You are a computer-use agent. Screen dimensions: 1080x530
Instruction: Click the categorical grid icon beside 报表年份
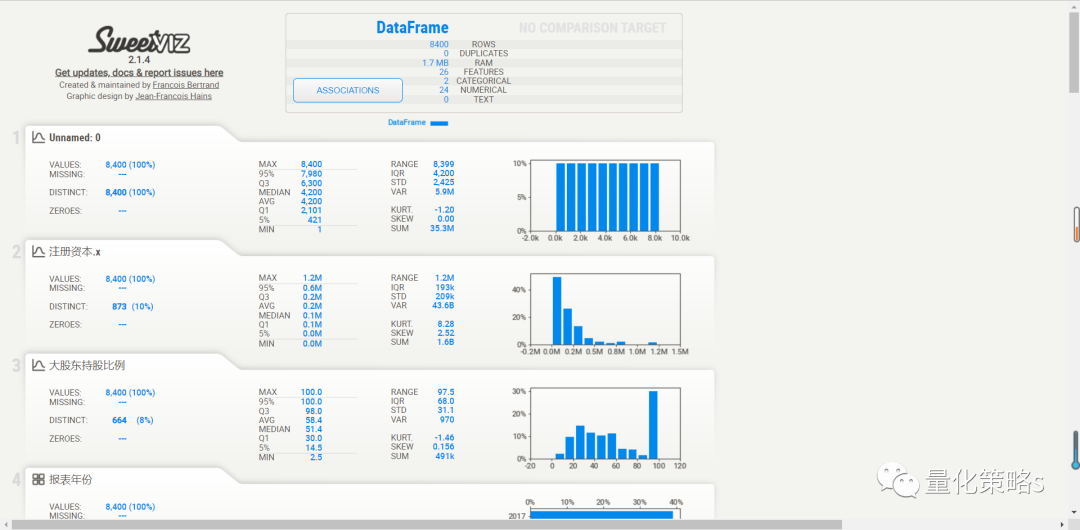[x=39, y=479]
